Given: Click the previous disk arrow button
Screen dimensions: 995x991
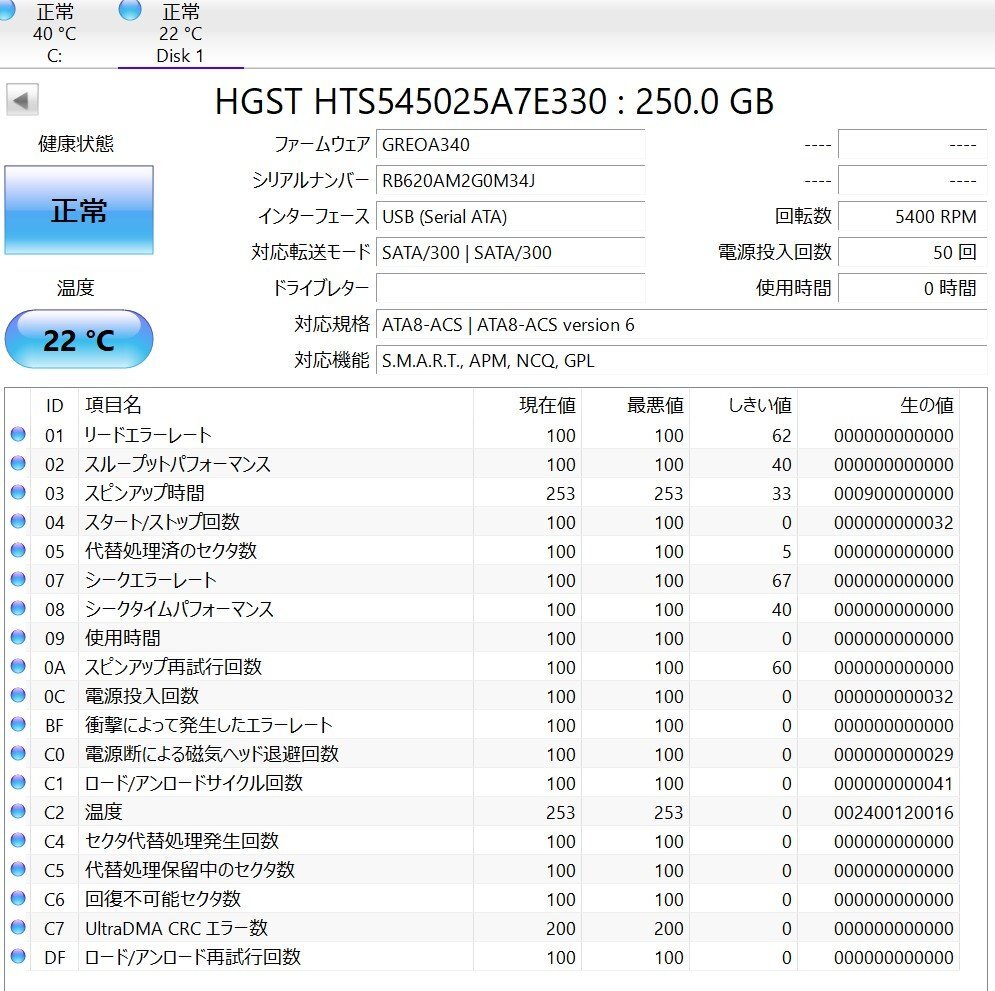Looking at the screenshot, I should (x=22, y=100).
